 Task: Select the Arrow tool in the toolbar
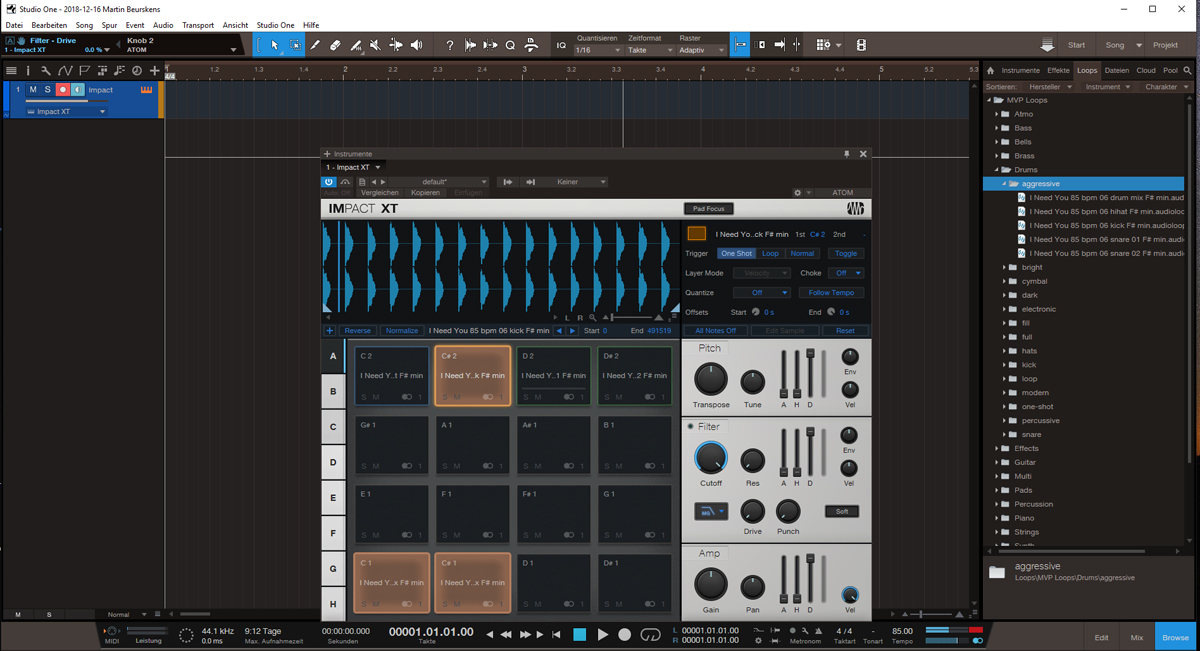275,45
